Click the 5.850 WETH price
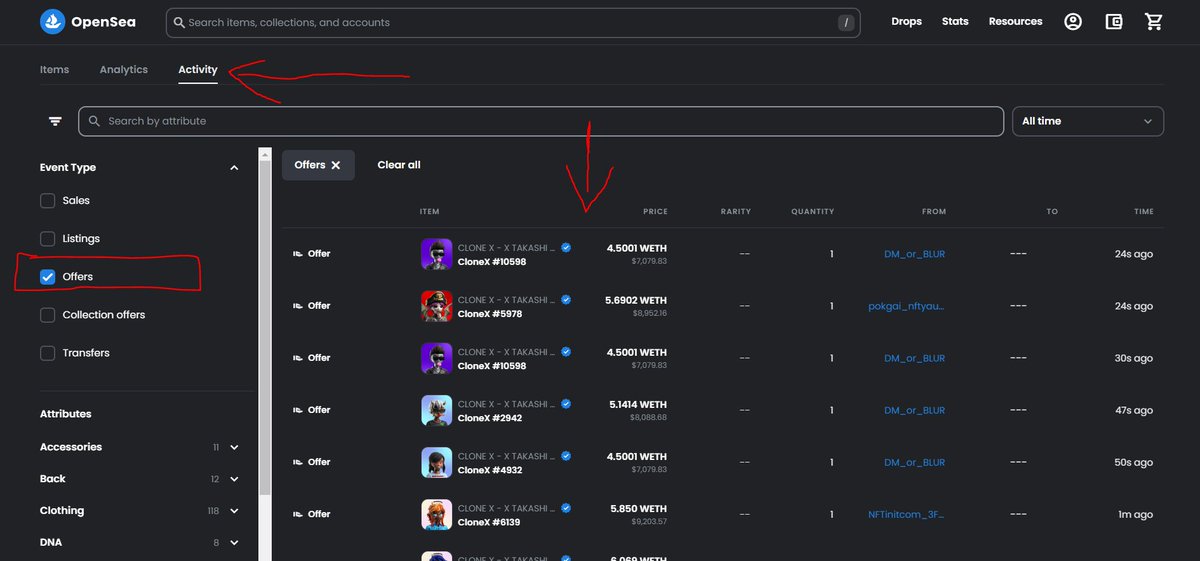The image size is (1200, 561). [639, 508]
